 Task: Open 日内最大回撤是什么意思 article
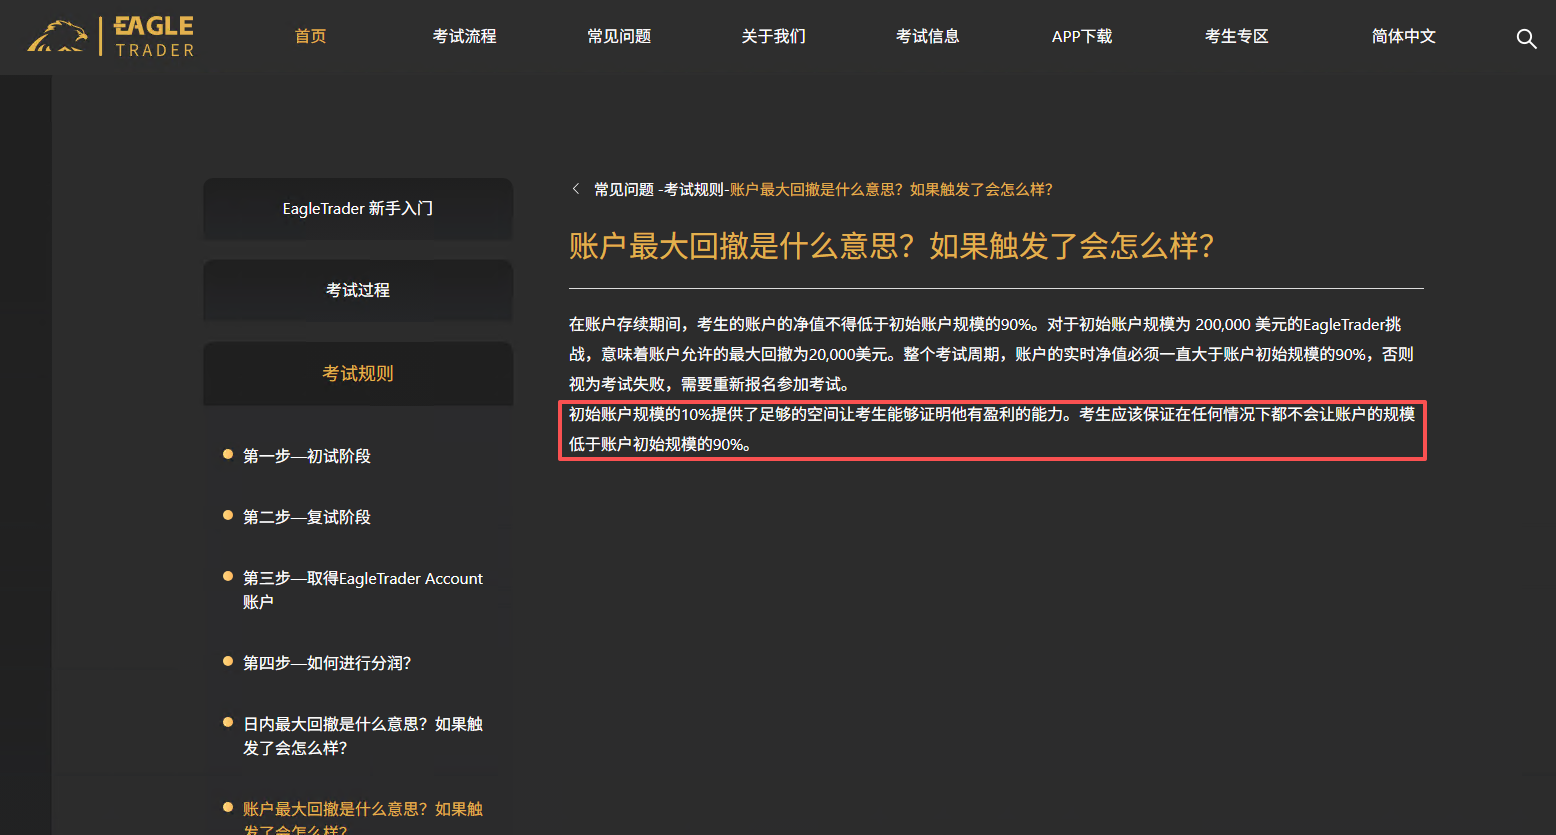pos(363,736)
